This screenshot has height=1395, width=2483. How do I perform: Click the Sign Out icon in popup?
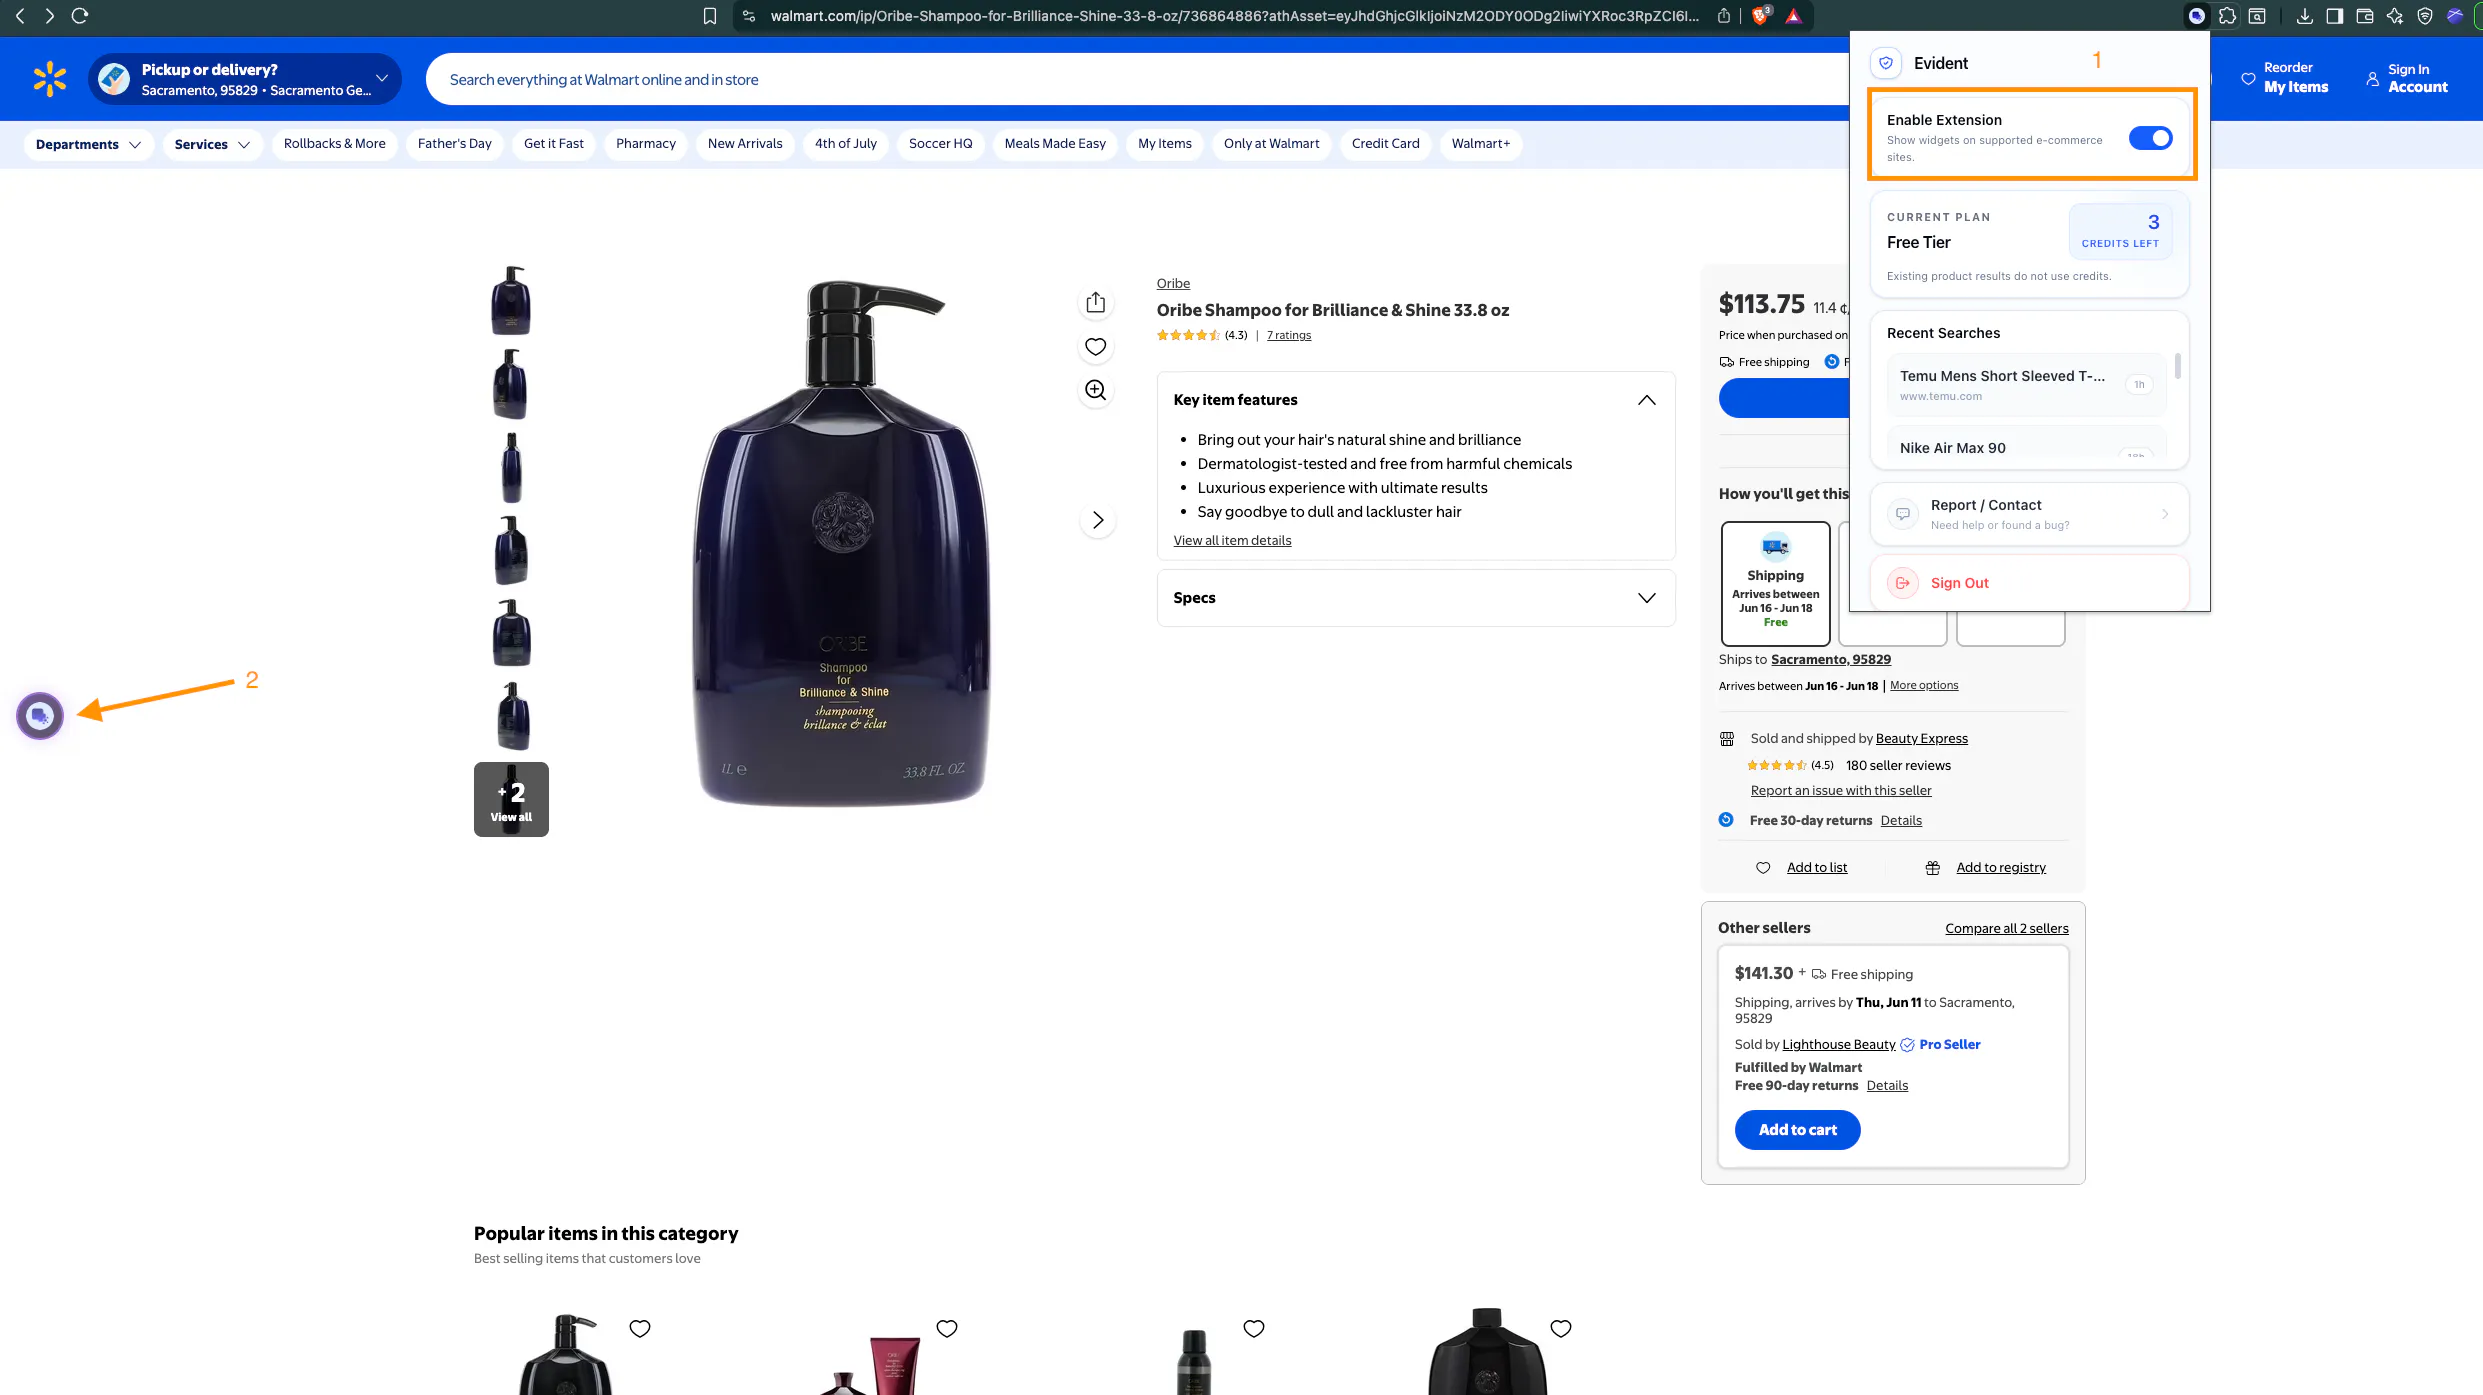pos(1903,583)
